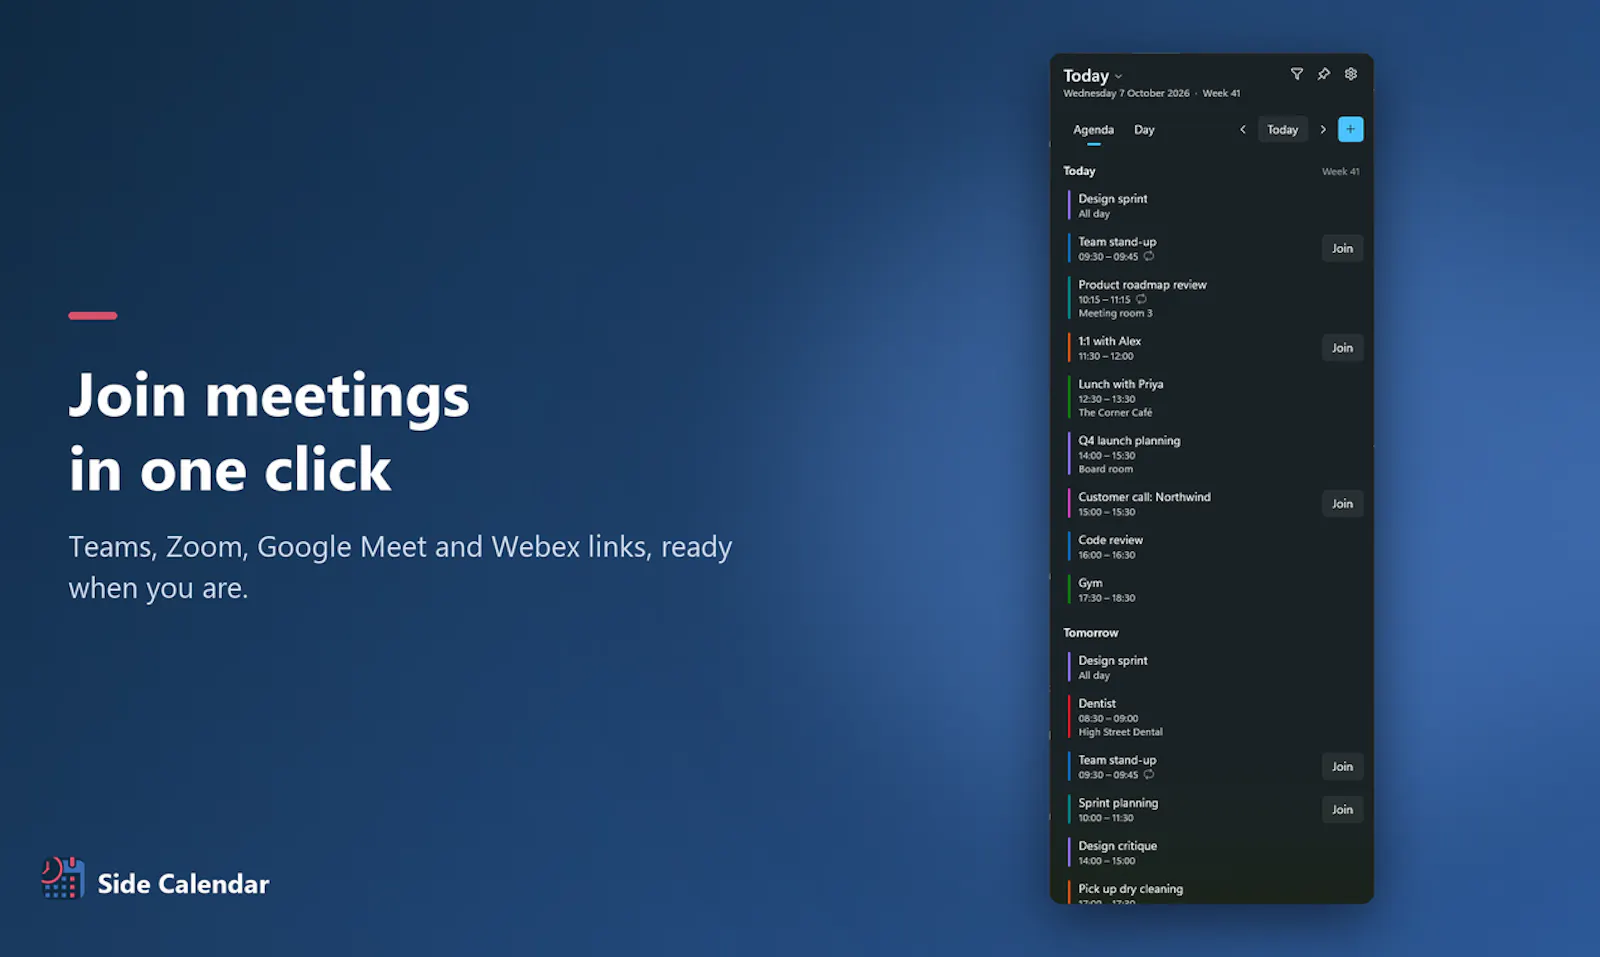
Task: Click the Week 41 label beside Today header
Action: pos(1340,172)
